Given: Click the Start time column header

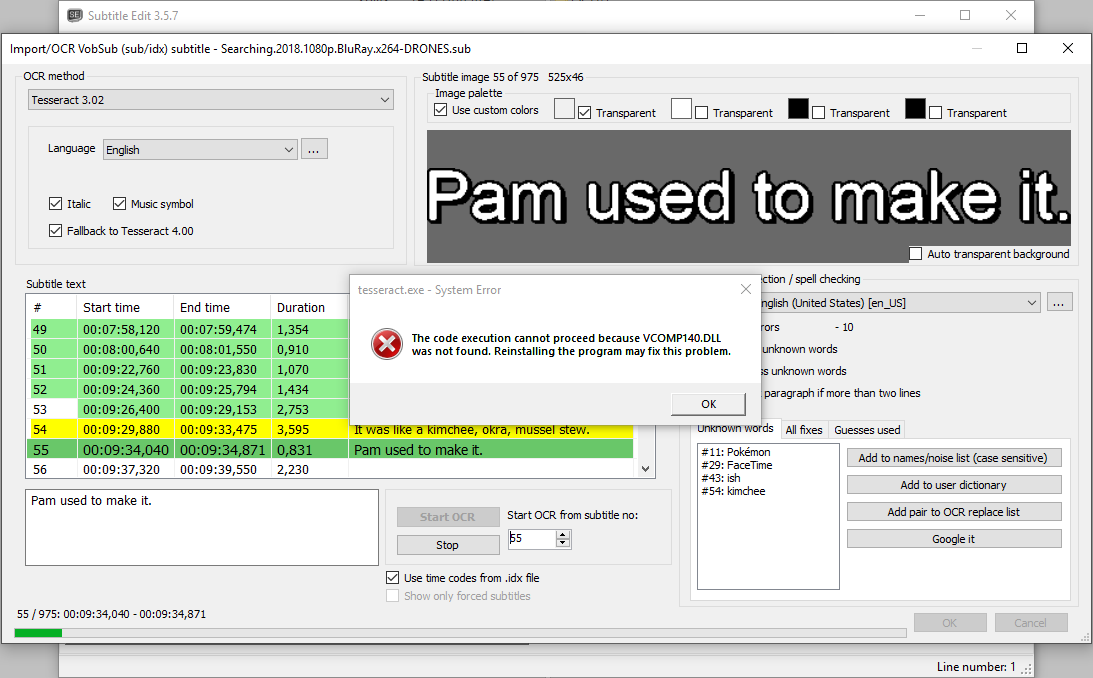Looking at the screenshot, I should pyautogui.click(x=125, y=307).
